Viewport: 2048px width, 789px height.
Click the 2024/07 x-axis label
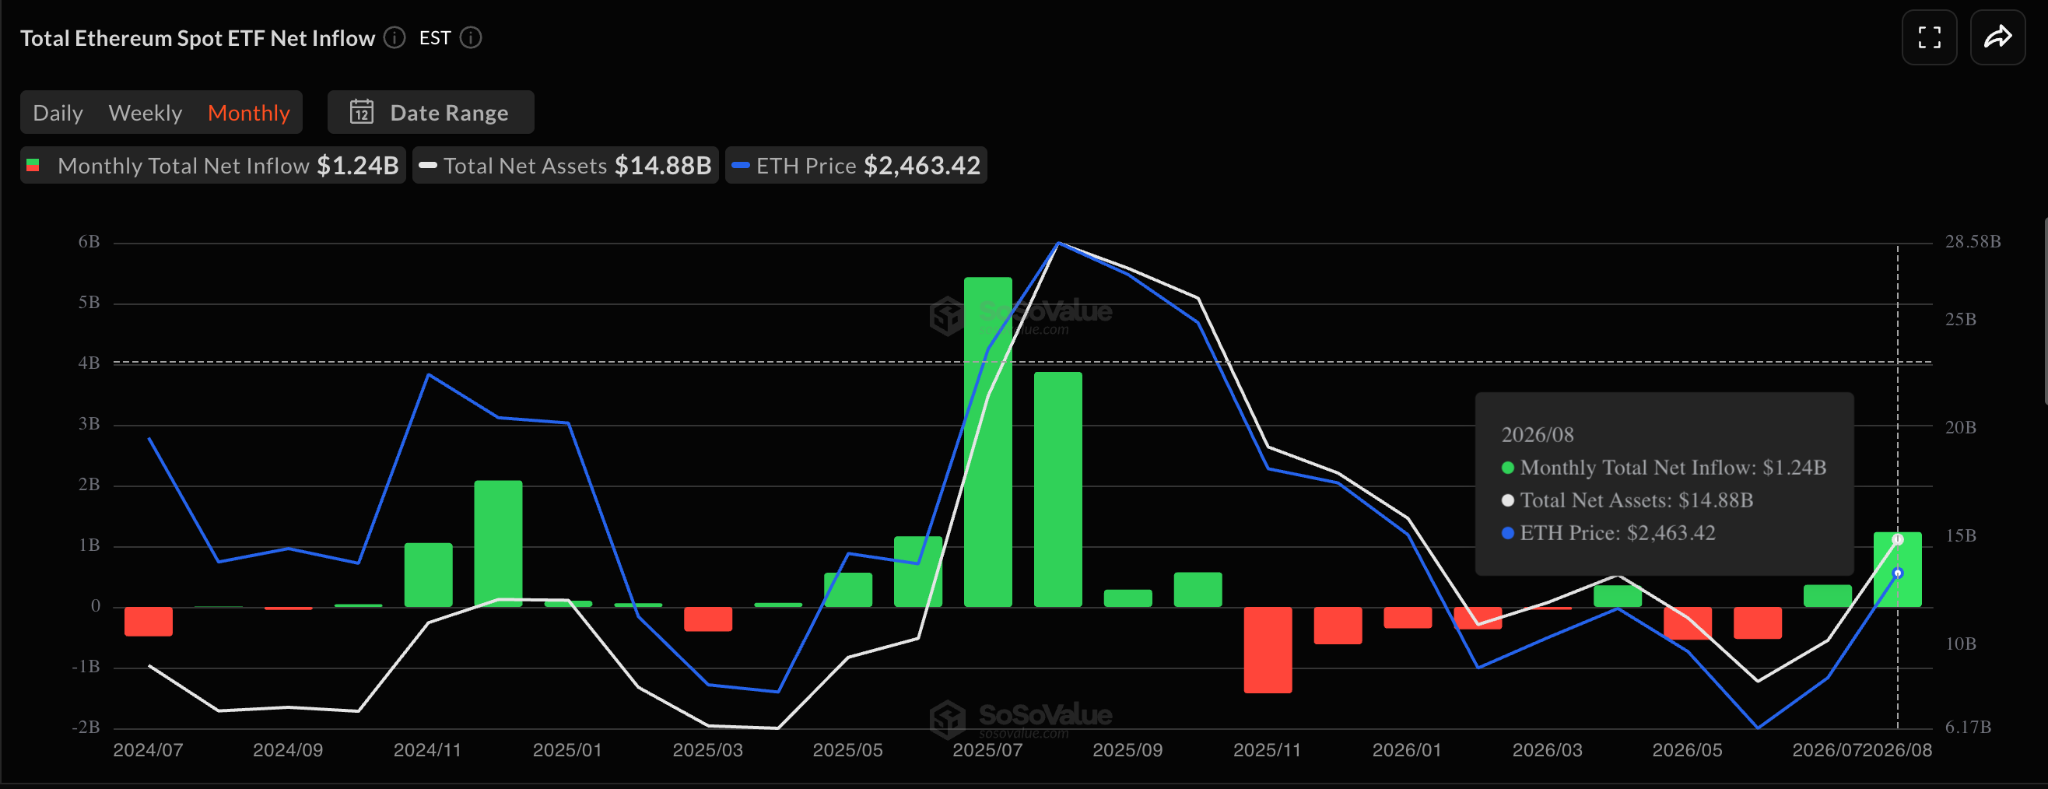[148, 750]
